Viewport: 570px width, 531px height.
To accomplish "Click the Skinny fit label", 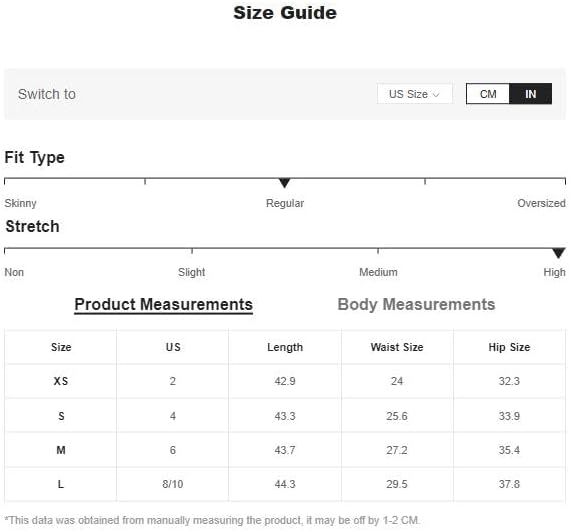I will pyautogui.click(x=20, y=203).
